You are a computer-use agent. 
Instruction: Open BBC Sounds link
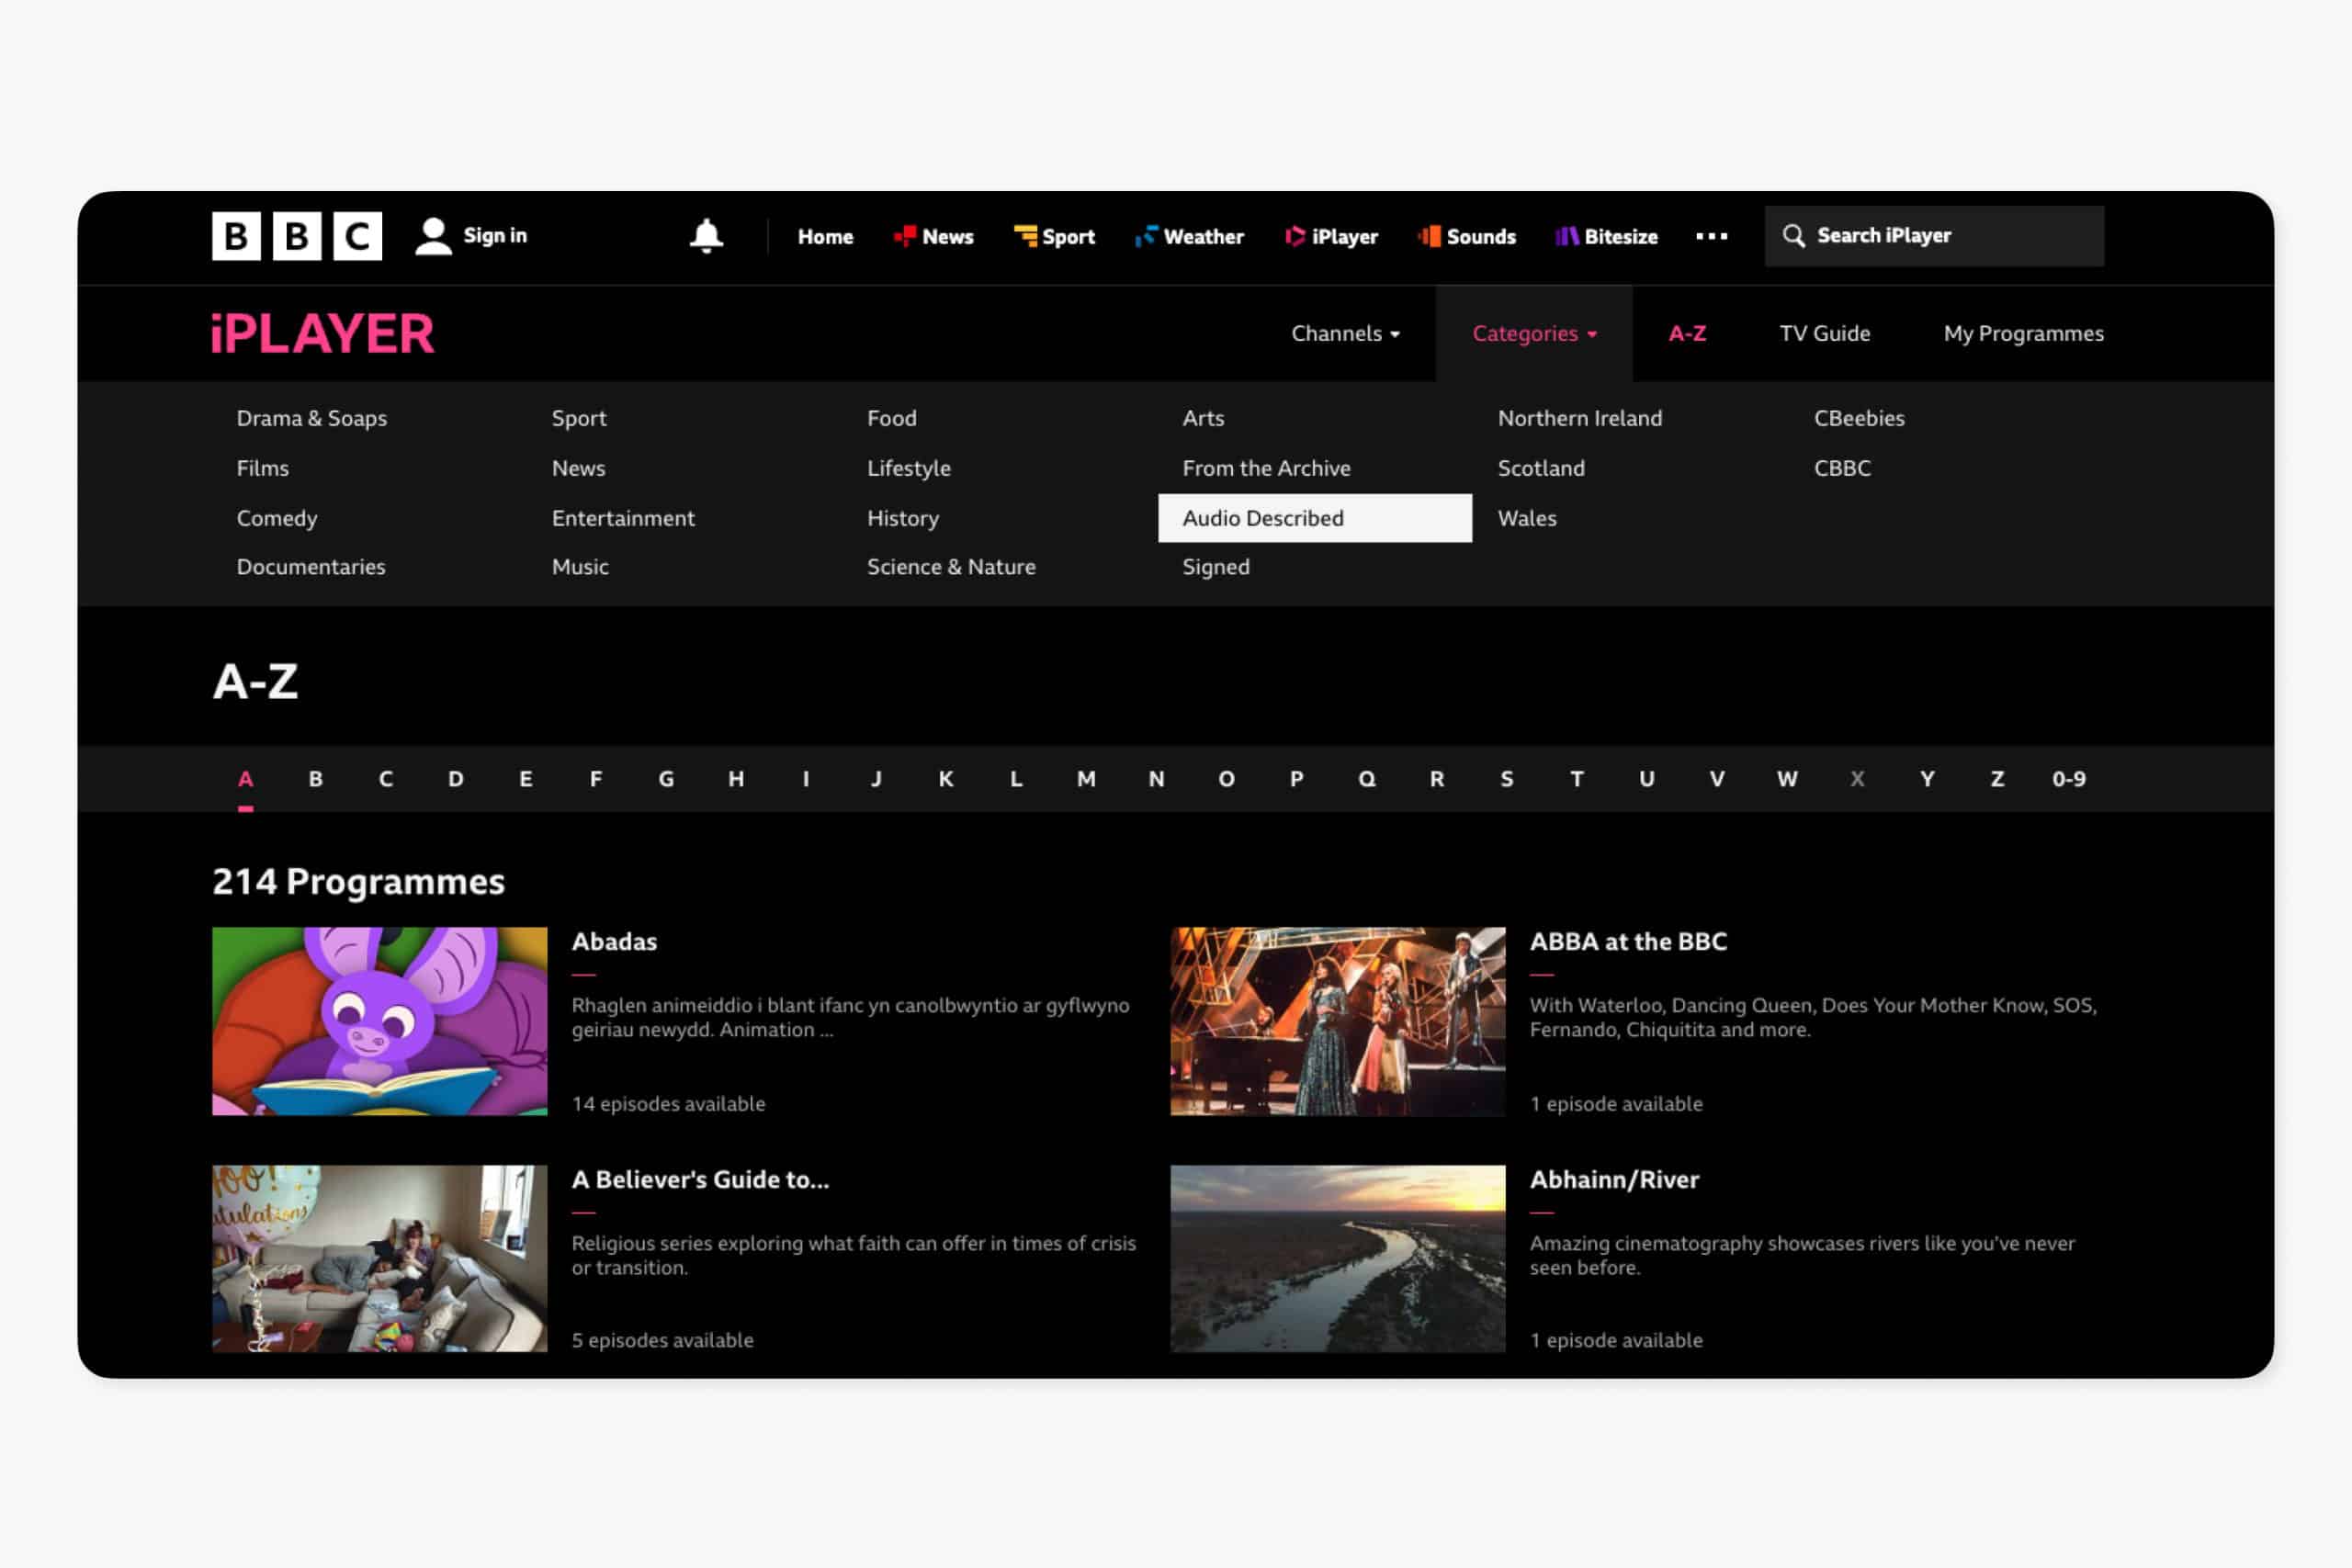(1466, 237)
